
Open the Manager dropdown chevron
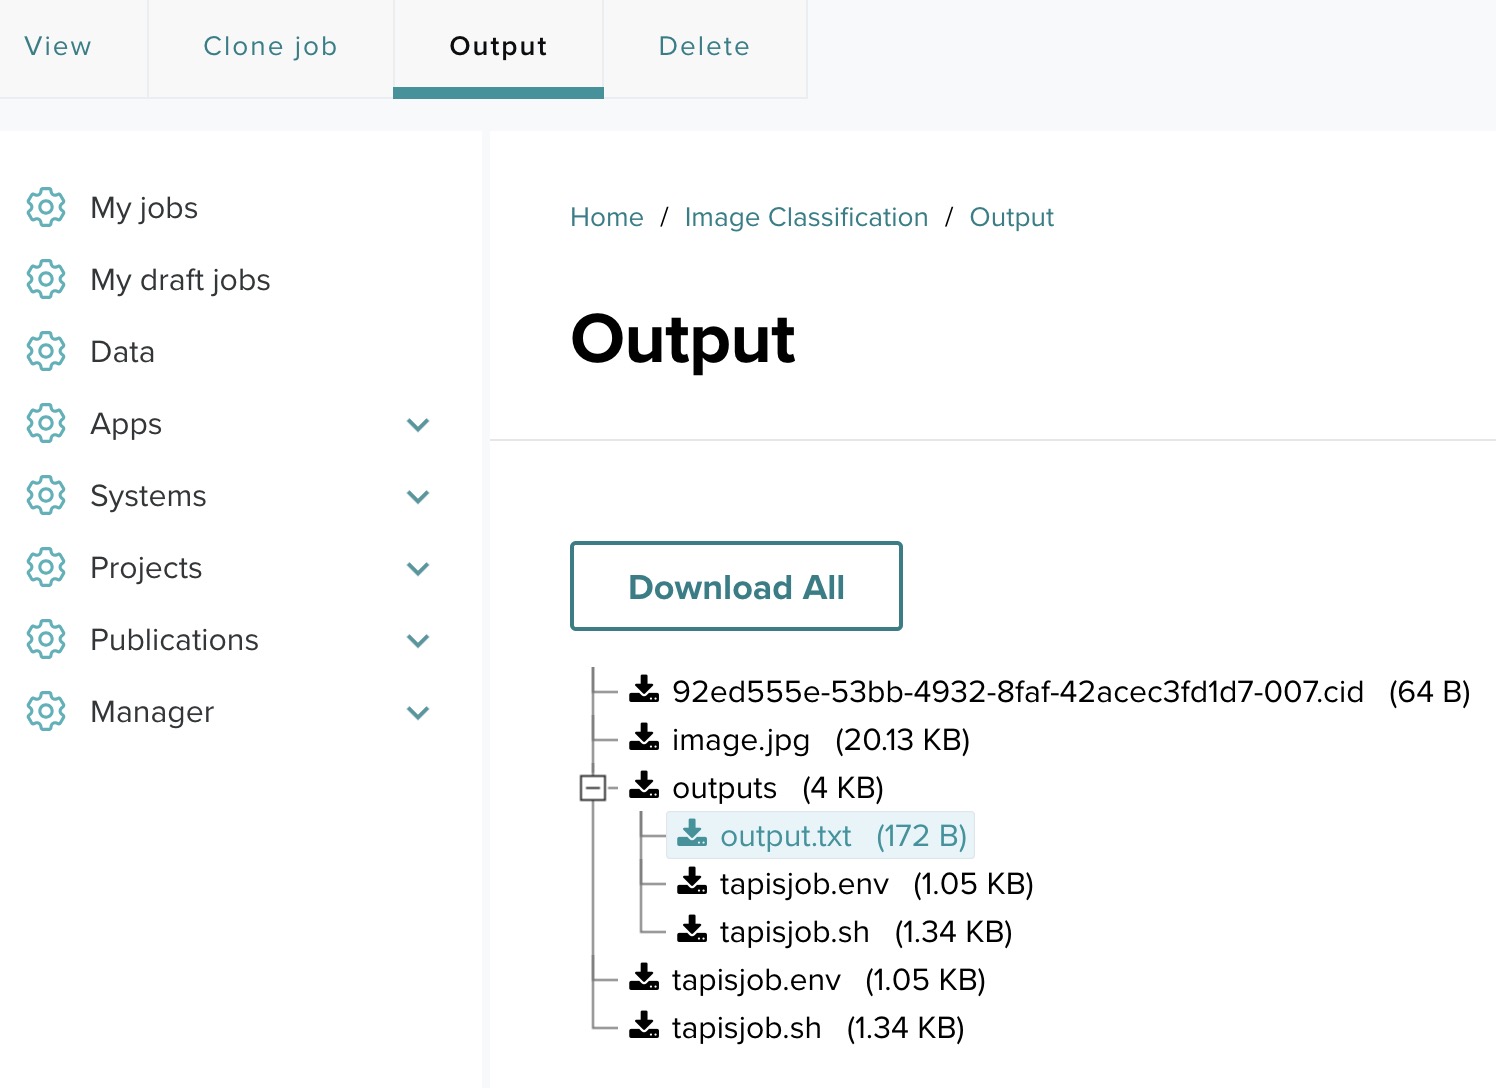click(418, 712)
